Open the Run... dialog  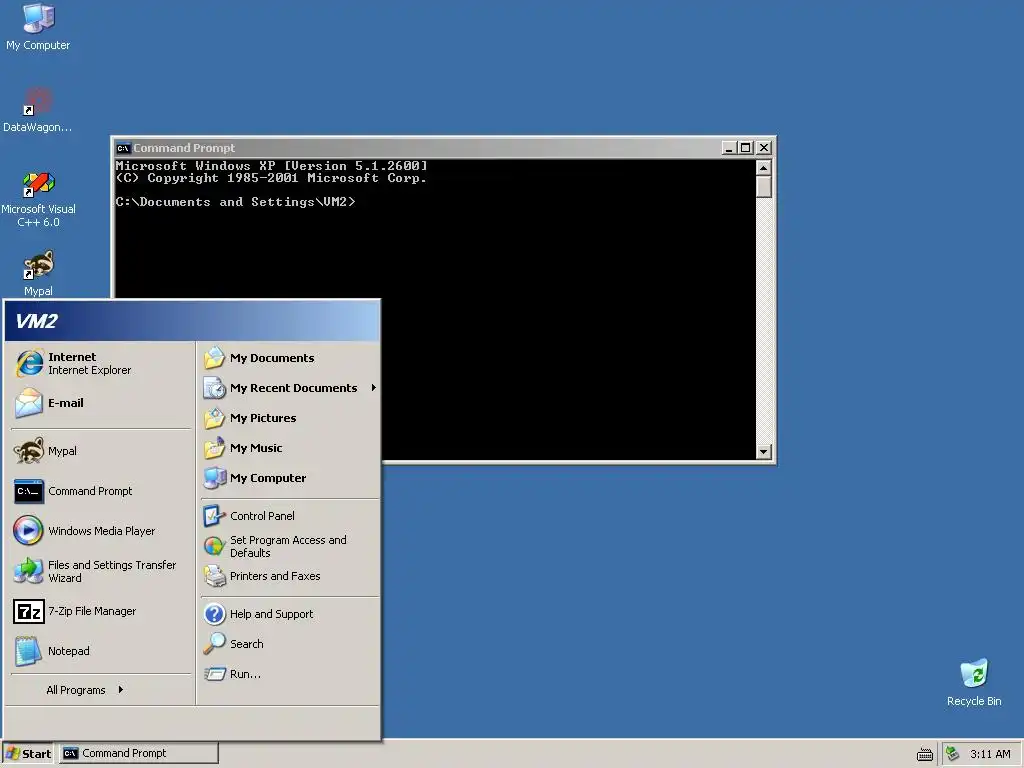(289, 674)
